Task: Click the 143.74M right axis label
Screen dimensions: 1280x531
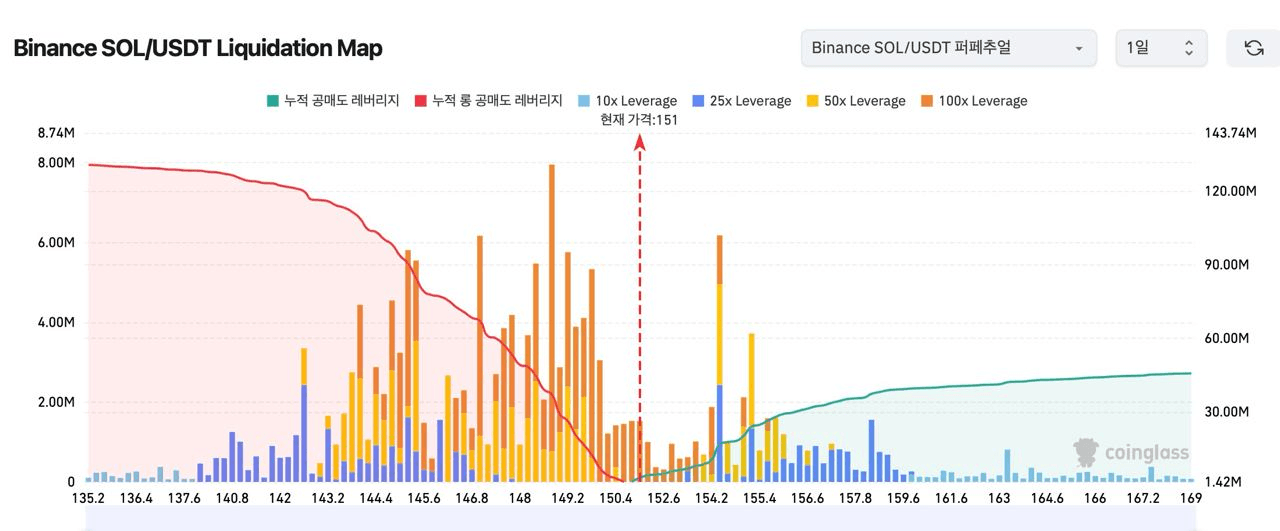Action: 1231,133
